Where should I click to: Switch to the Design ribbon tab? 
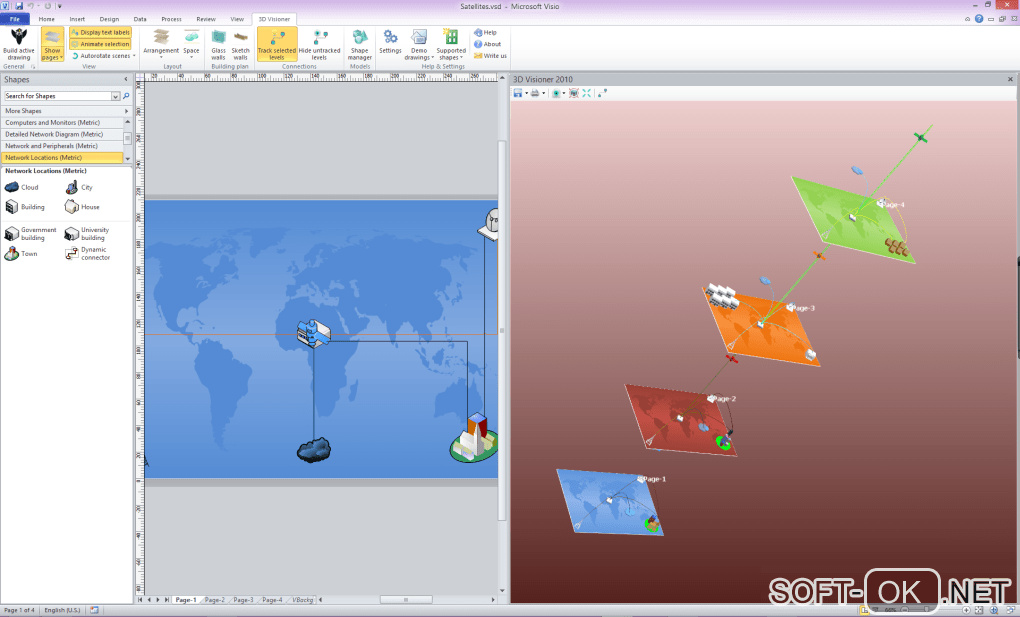[109, 19]
